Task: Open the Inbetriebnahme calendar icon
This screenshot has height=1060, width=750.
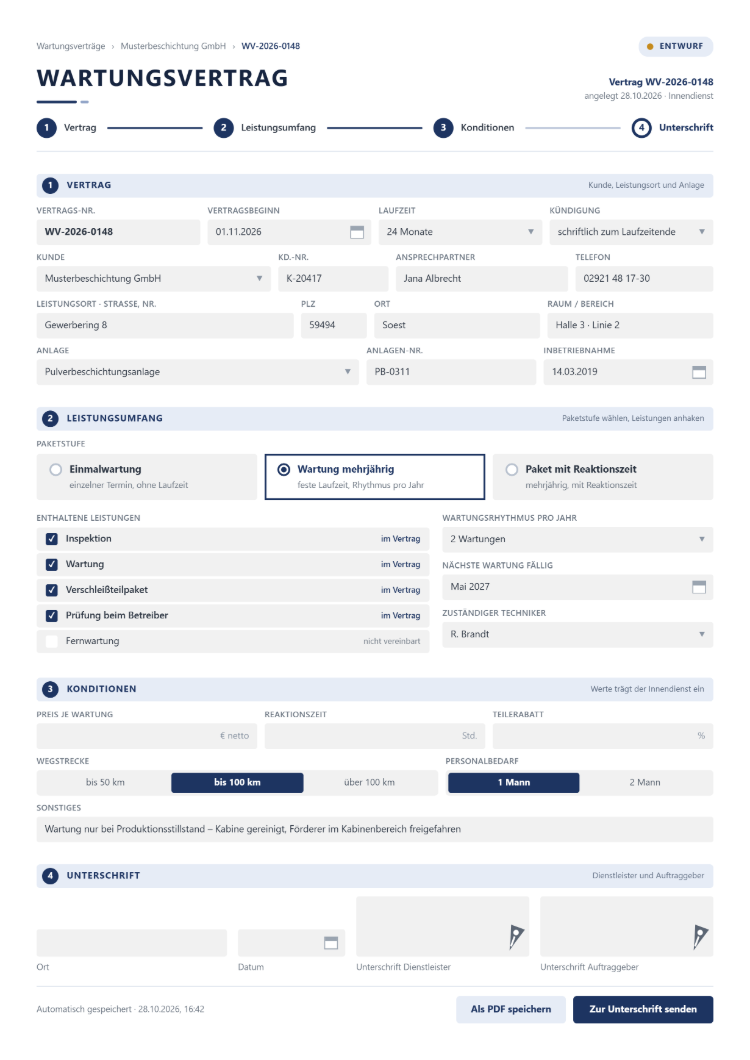Action: [699, 372]
